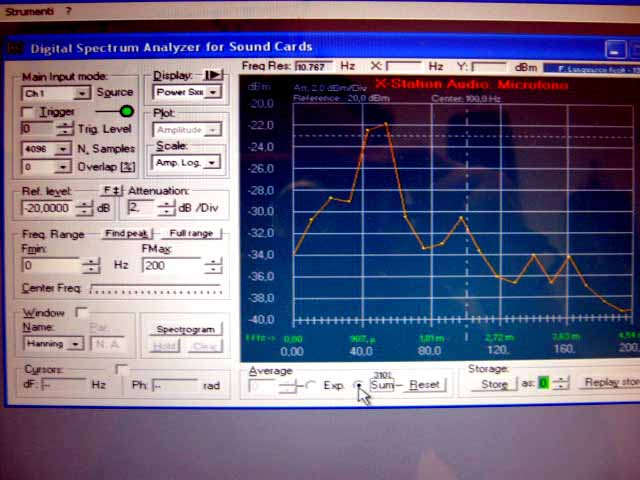
Task: Click the Find peak button
Action: click(127, 233)
